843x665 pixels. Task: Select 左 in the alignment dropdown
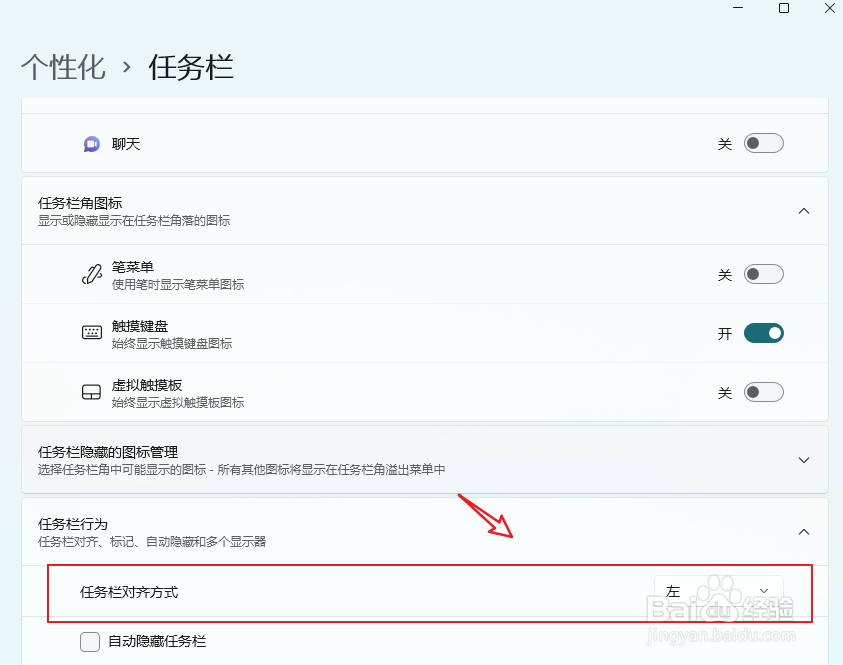[x=673, y=590]
